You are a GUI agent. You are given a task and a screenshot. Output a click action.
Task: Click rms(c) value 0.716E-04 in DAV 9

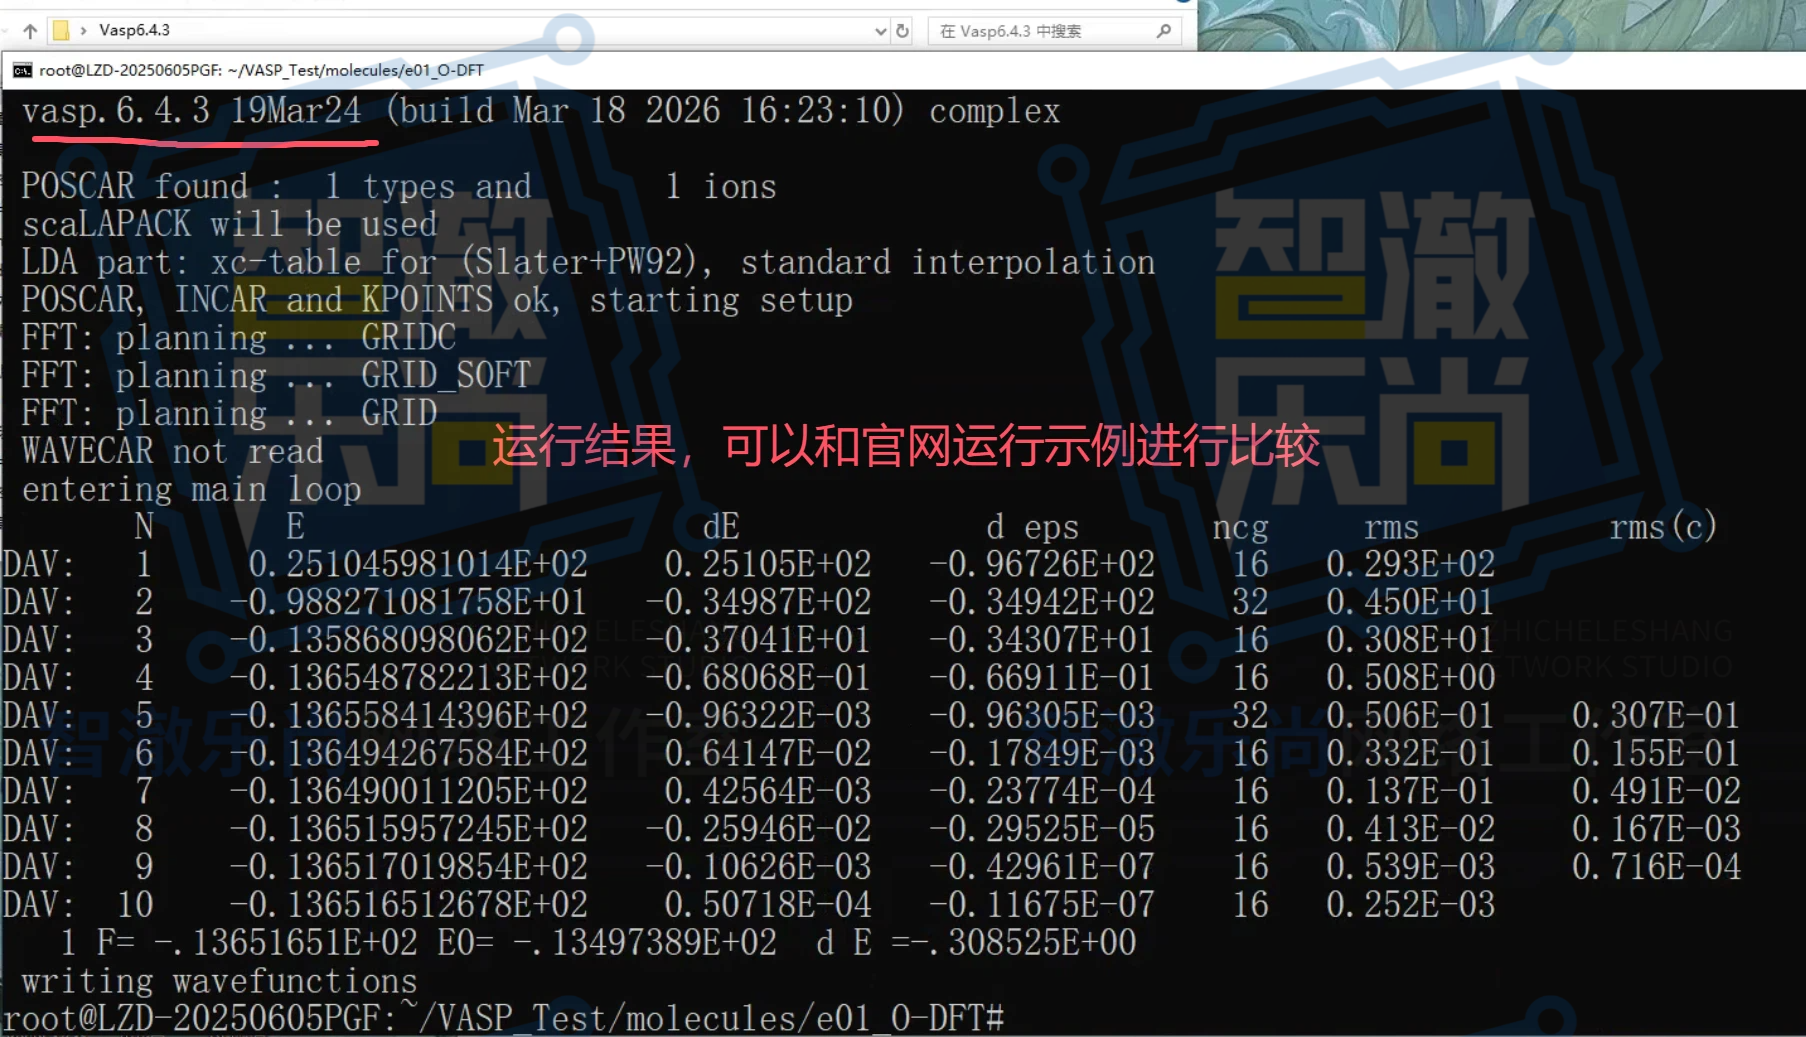[1656, 867]
